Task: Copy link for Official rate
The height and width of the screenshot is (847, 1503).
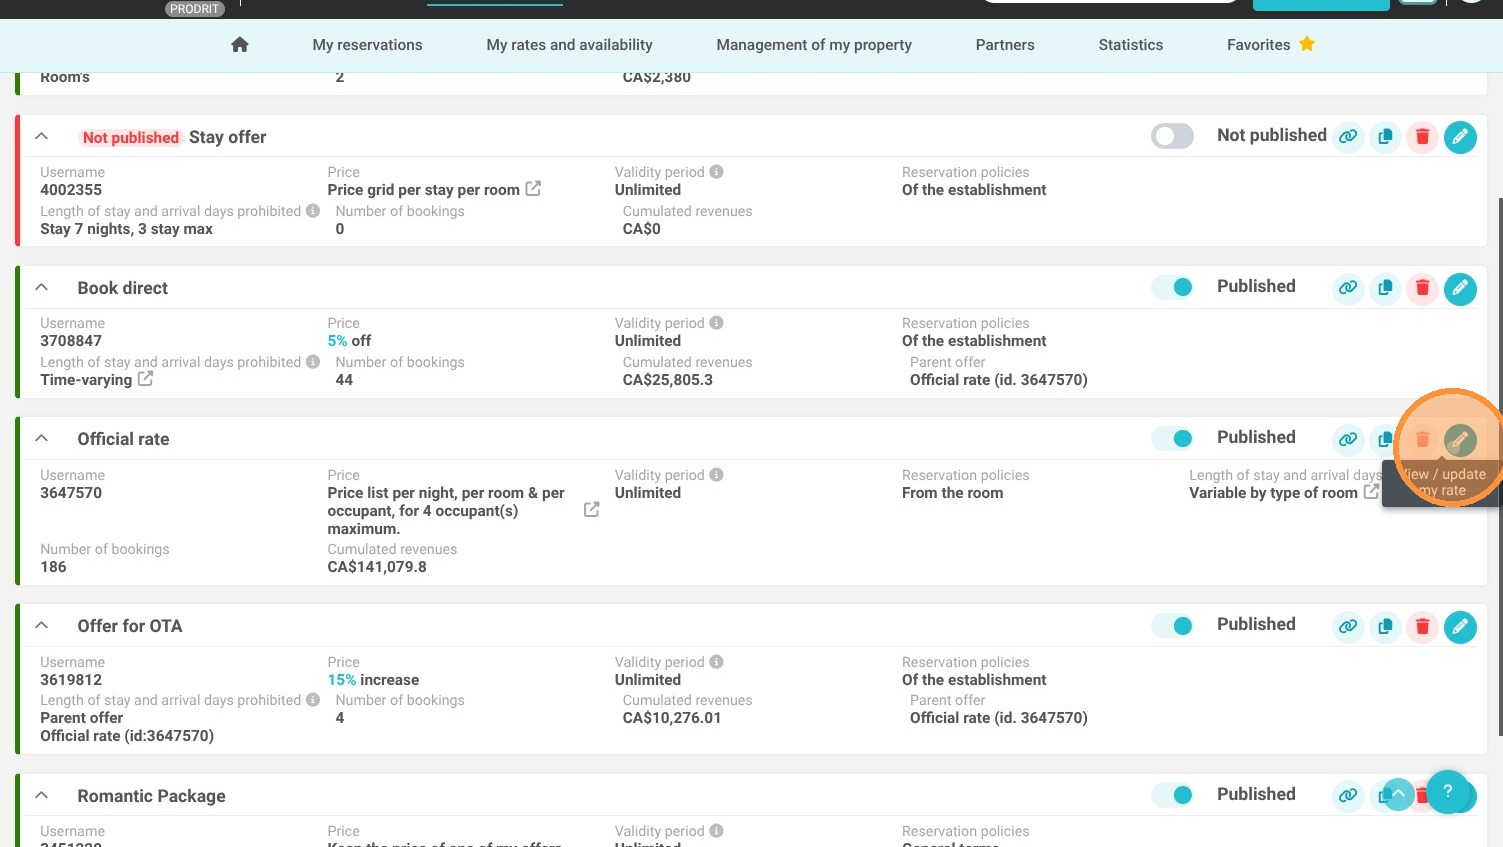Action: [1348, 438]
